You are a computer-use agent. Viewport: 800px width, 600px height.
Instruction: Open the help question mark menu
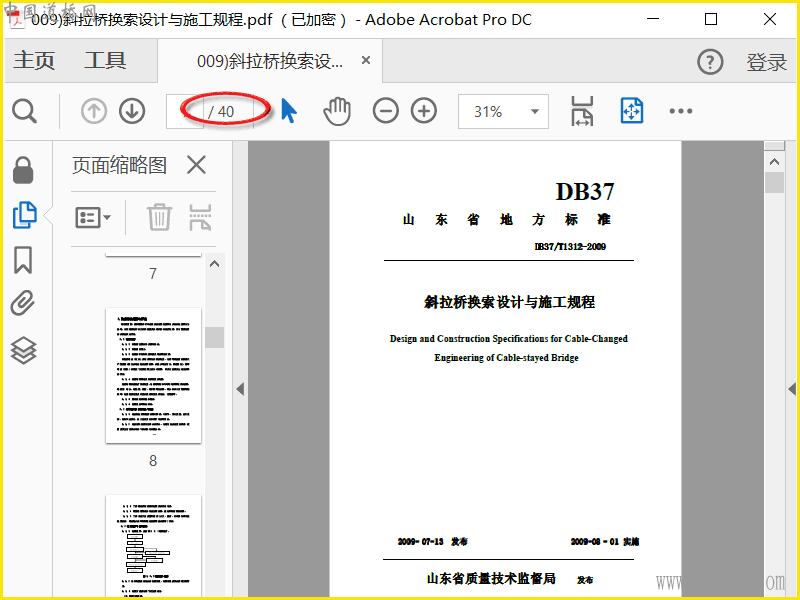click(710, 62)
